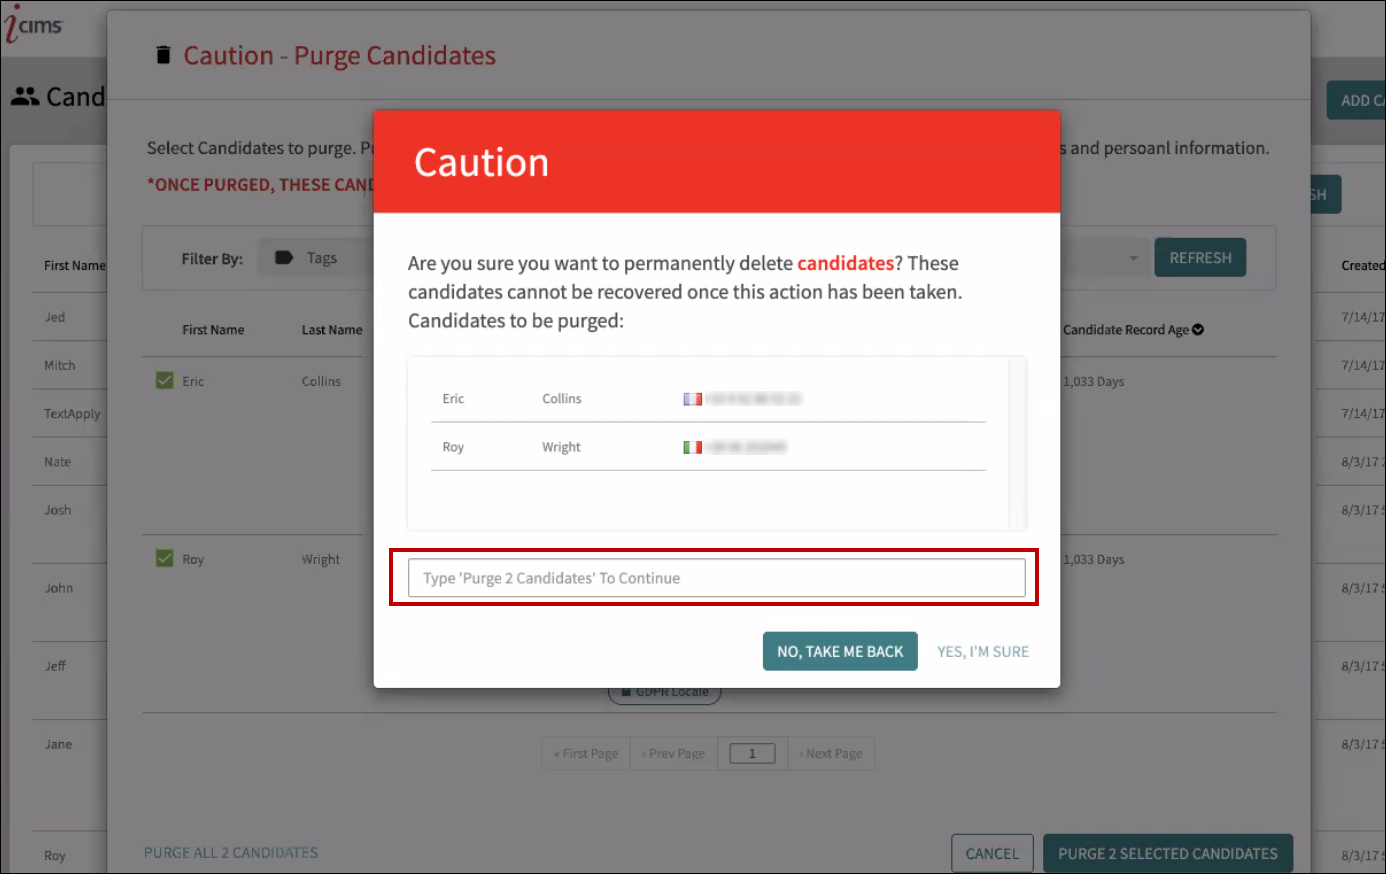
Task: Click the scrollbar of the candidates-to-be-purged list
Action: [x=1018, y=443]
